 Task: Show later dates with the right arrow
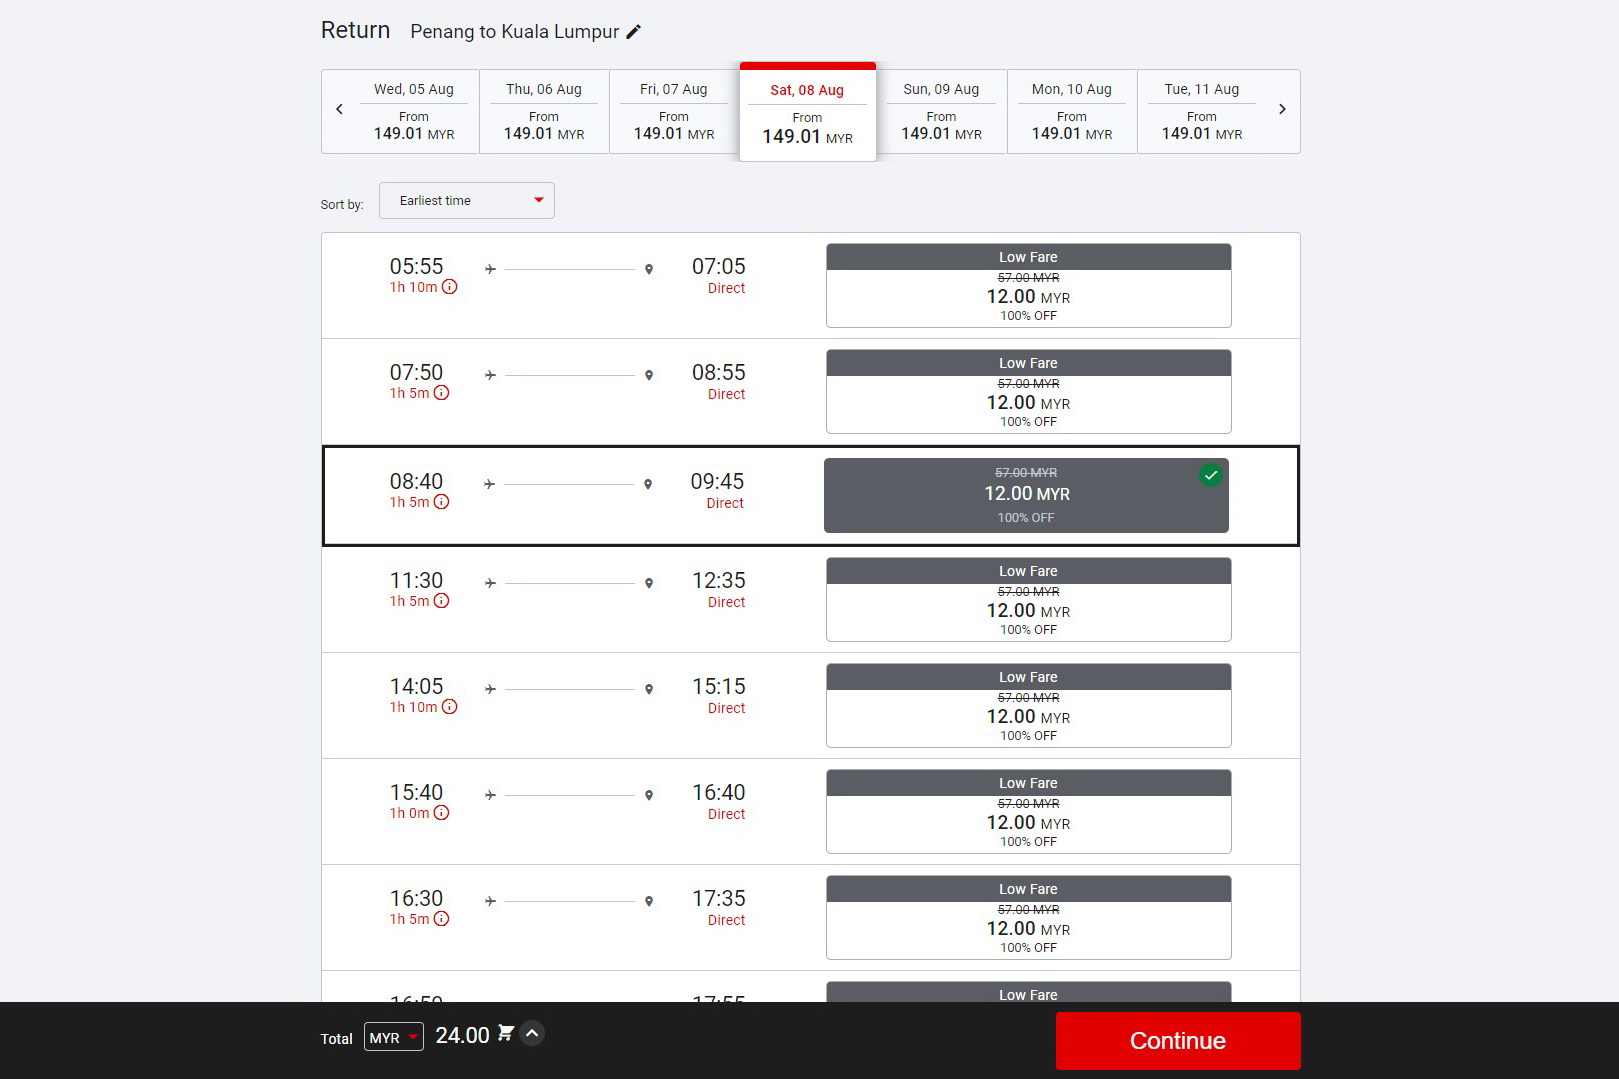click(x=1282, y=110)
